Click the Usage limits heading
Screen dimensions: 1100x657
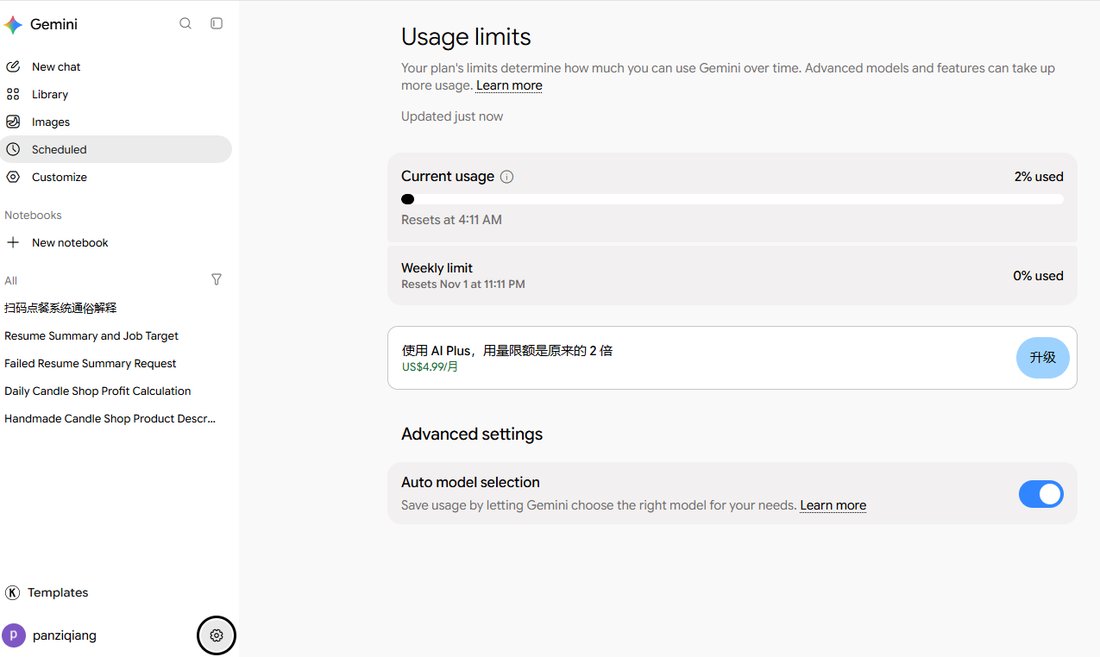pos(466,36)
